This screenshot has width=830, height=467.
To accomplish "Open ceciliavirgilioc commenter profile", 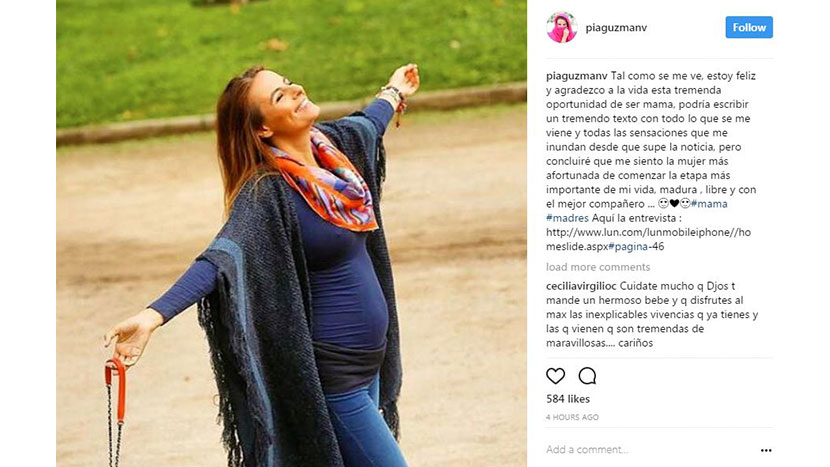I will (581, 286).
